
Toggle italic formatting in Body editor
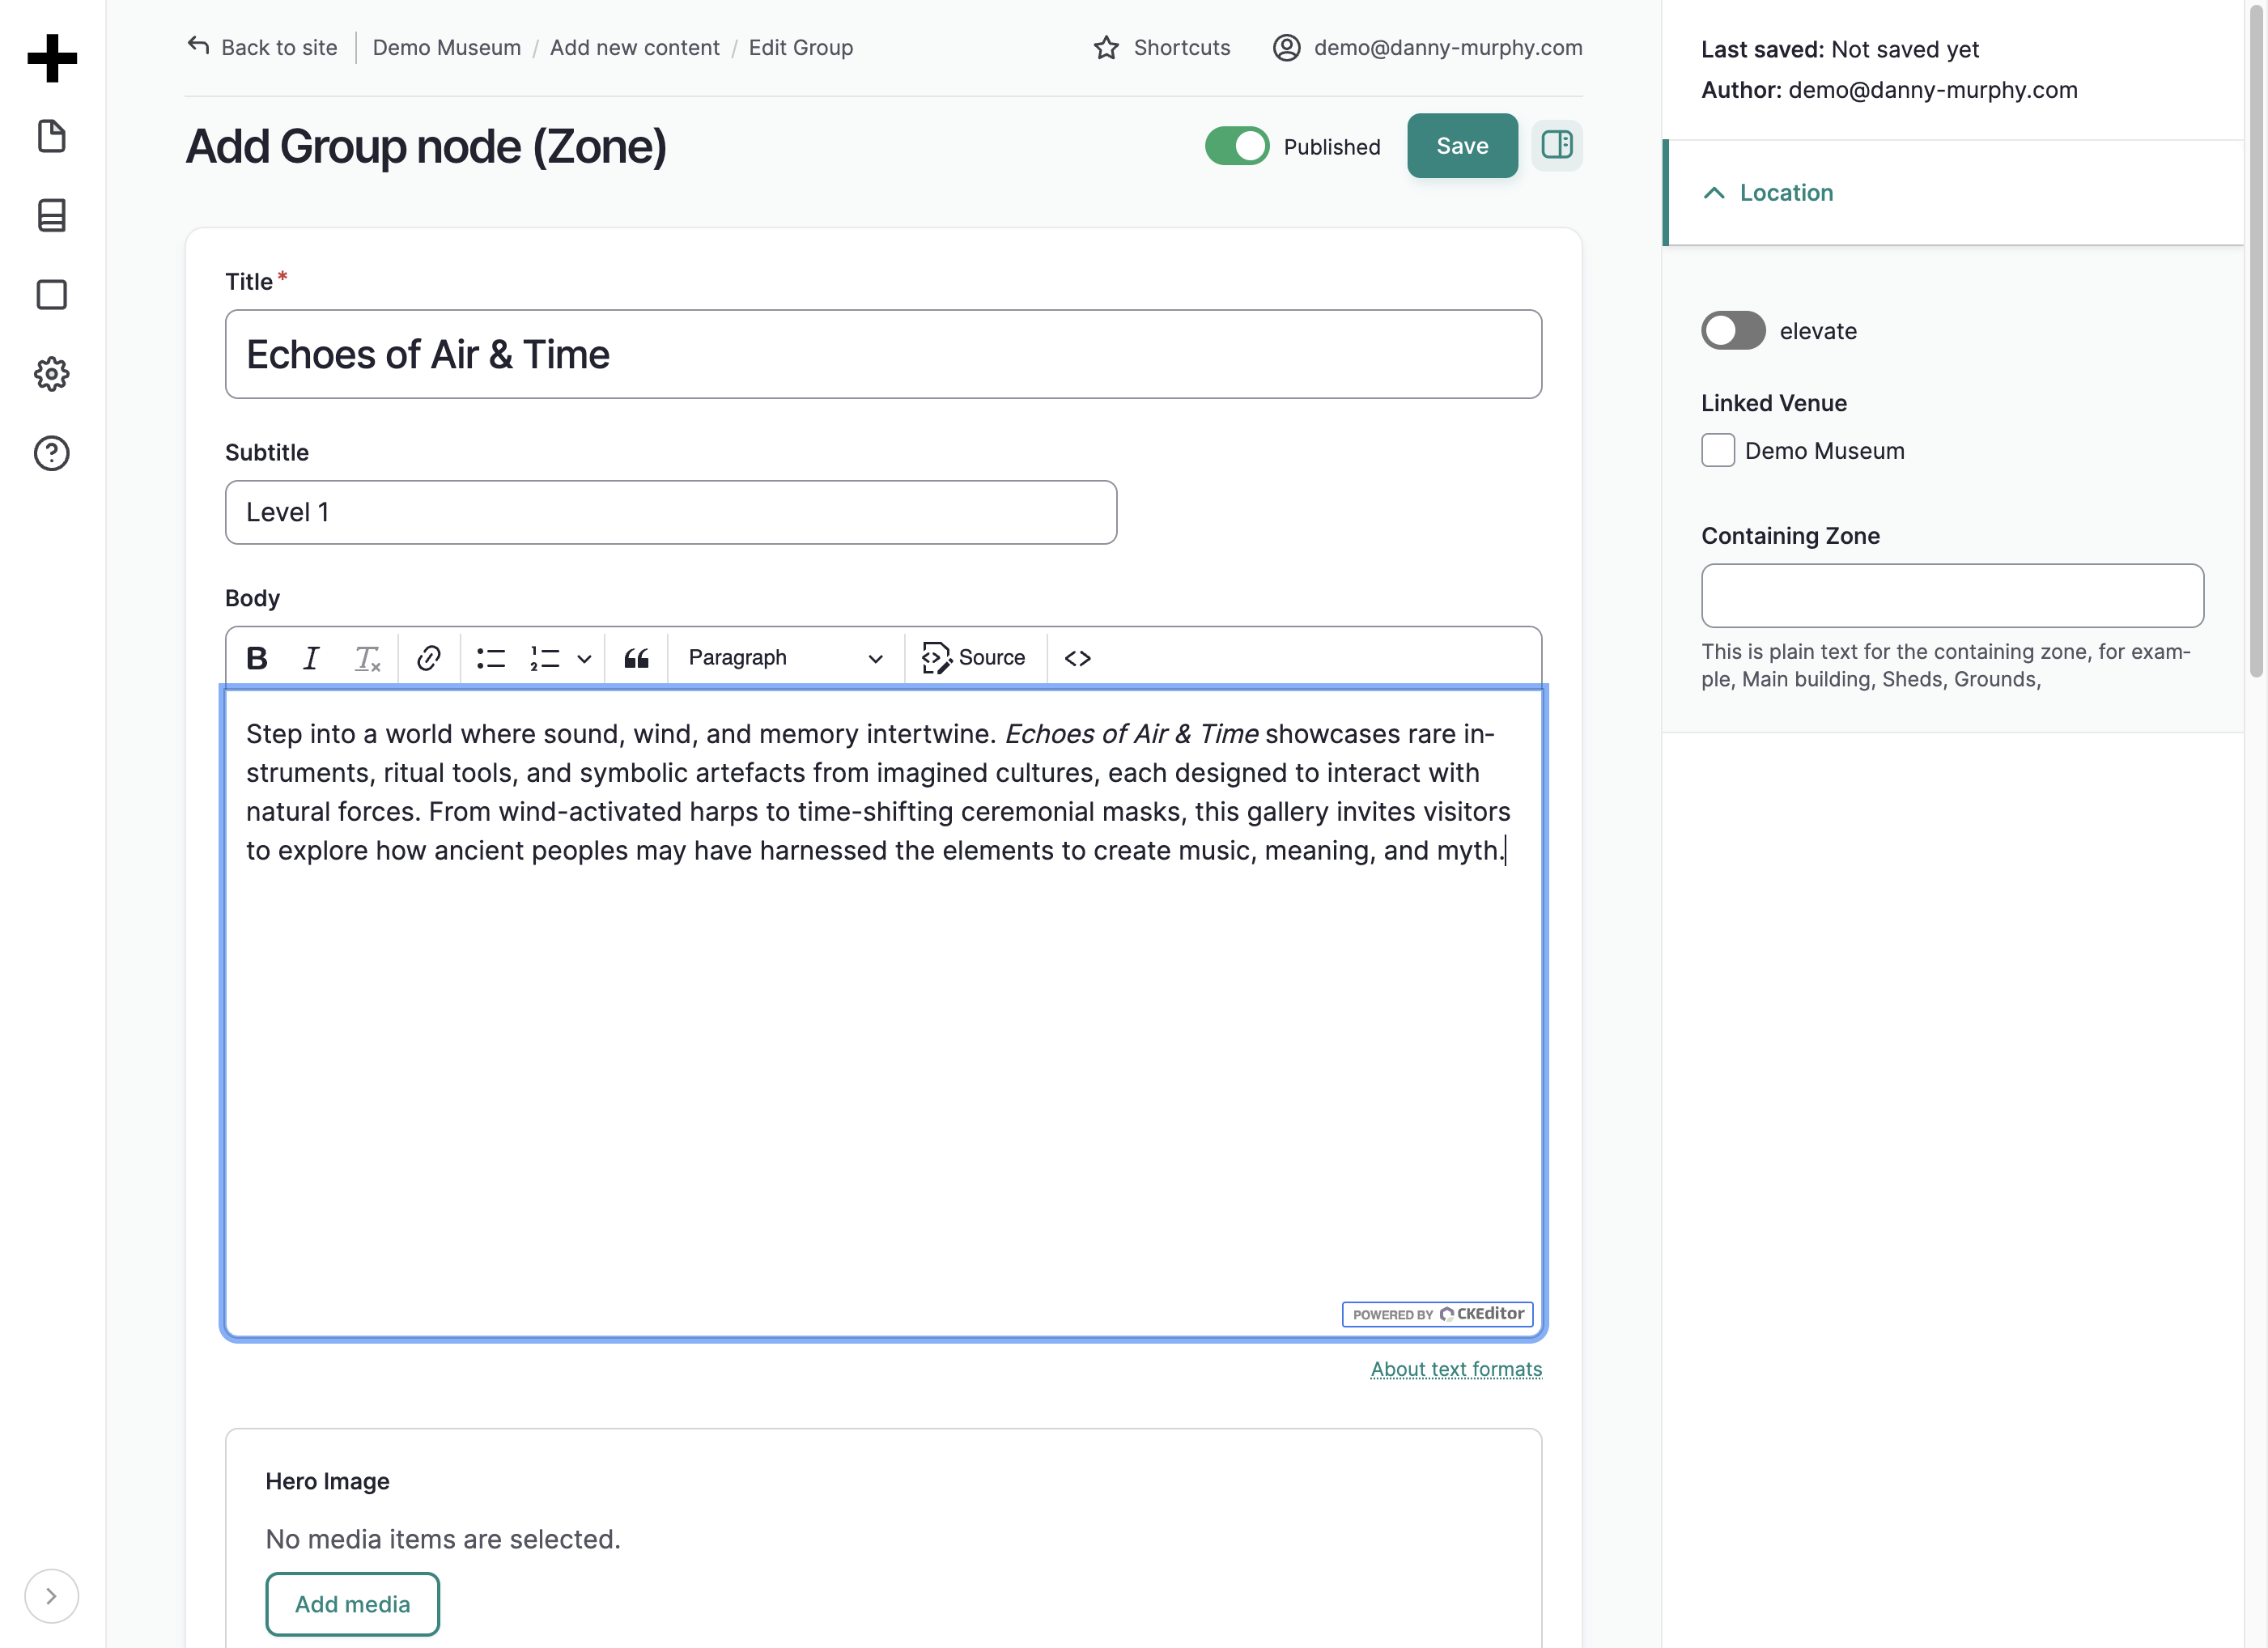point(311,657)
